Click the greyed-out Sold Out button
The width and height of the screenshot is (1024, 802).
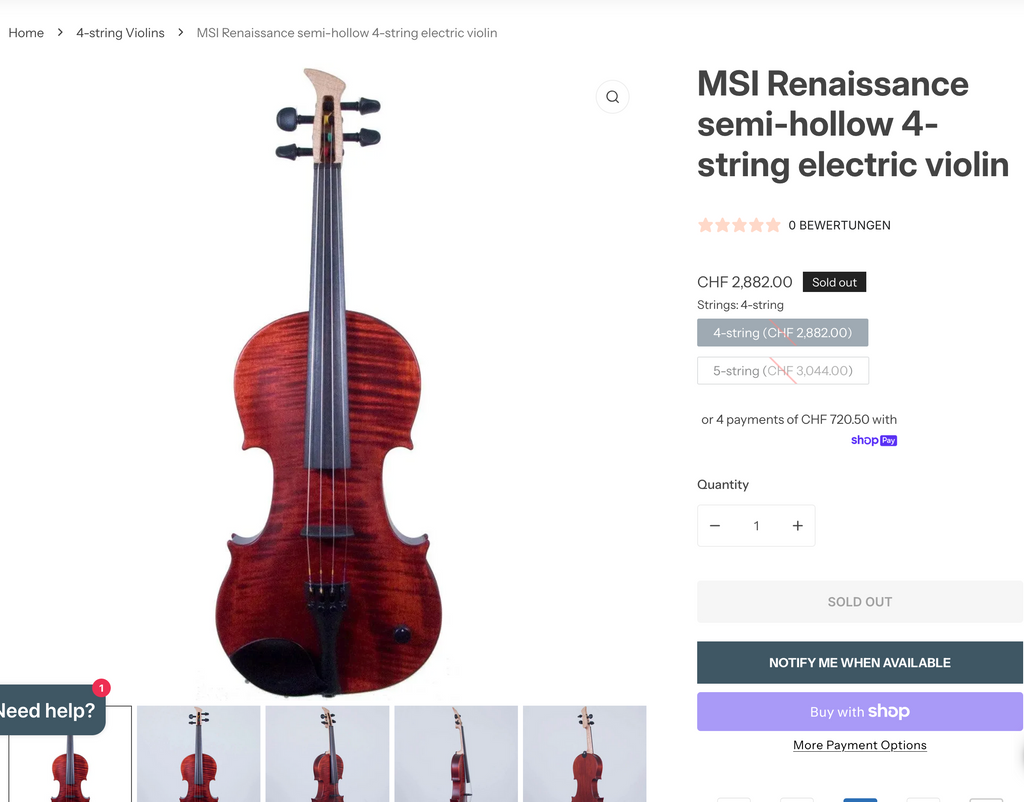tap(859, 602)
